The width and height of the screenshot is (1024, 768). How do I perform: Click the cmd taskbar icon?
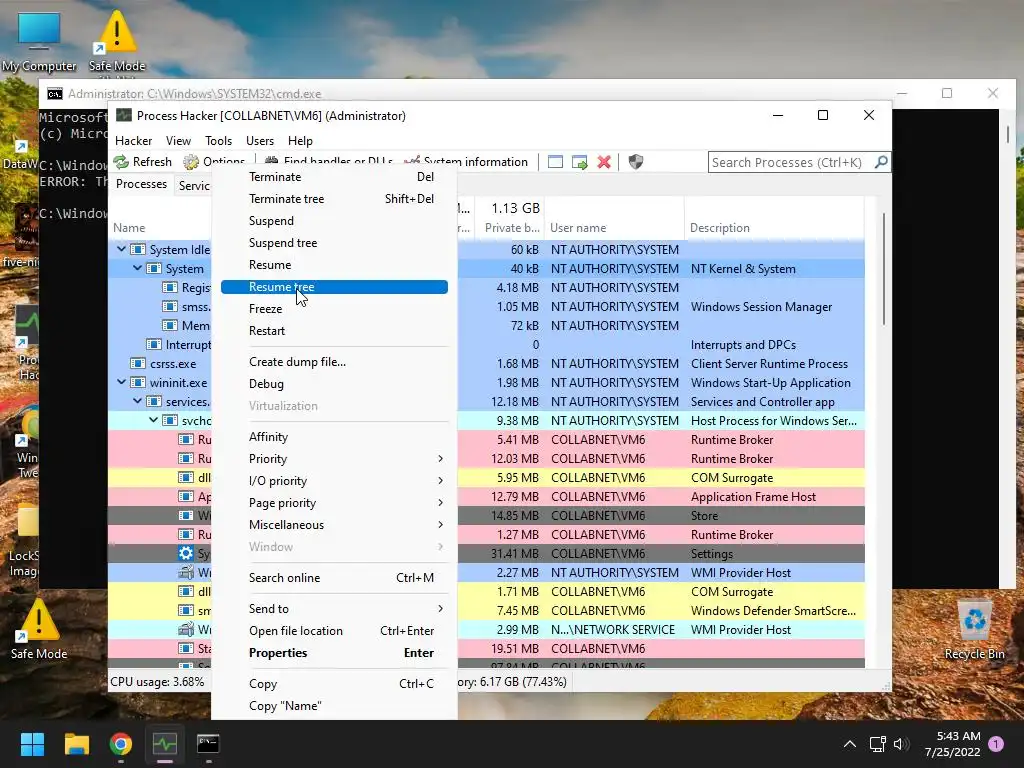coord(208,744)
